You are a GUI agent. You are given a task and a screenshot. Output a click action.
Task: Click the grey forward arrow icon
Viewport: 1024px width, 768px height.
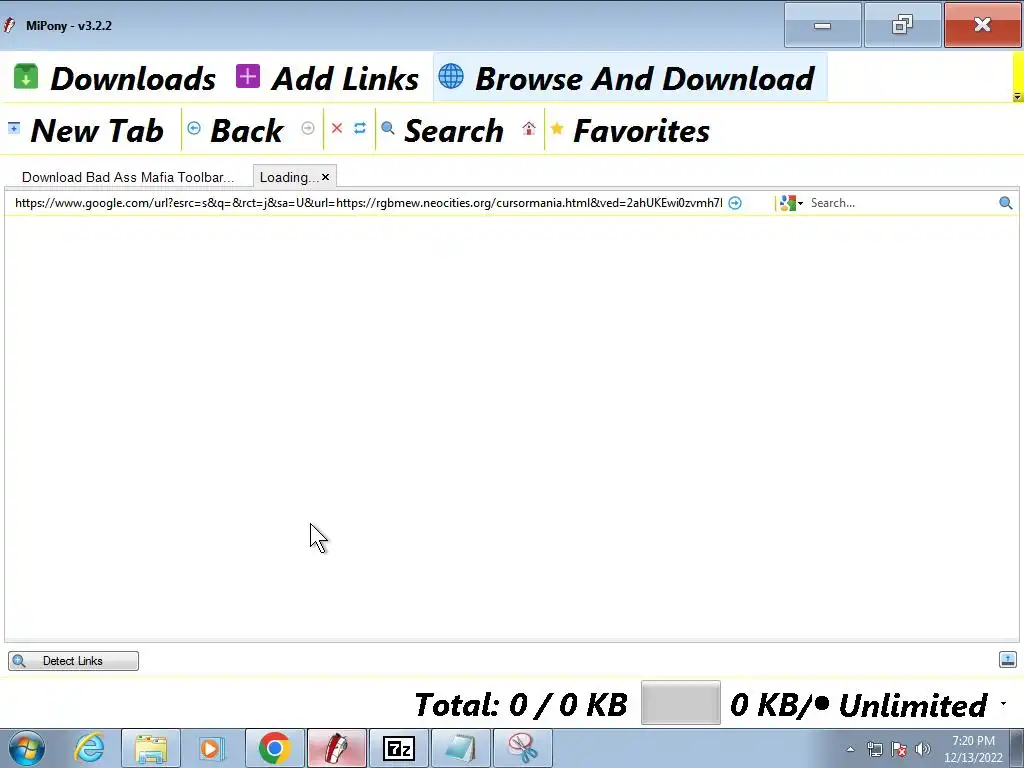308,128
